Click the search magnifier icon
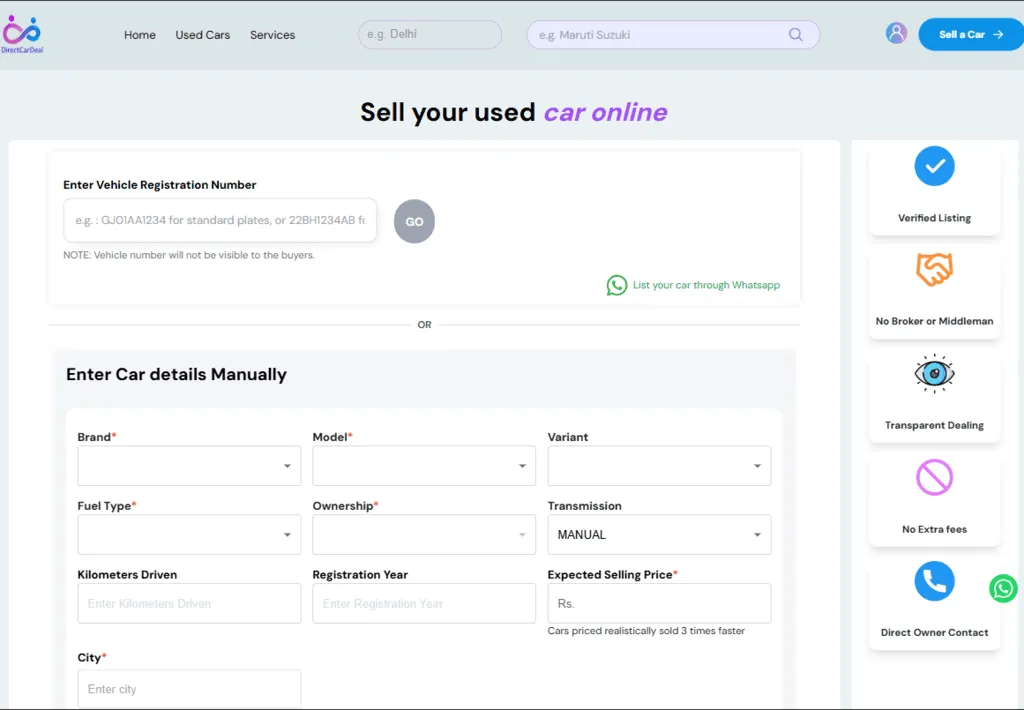The image size is (1024, 710). pyautogui.click(x=795, y=35)
